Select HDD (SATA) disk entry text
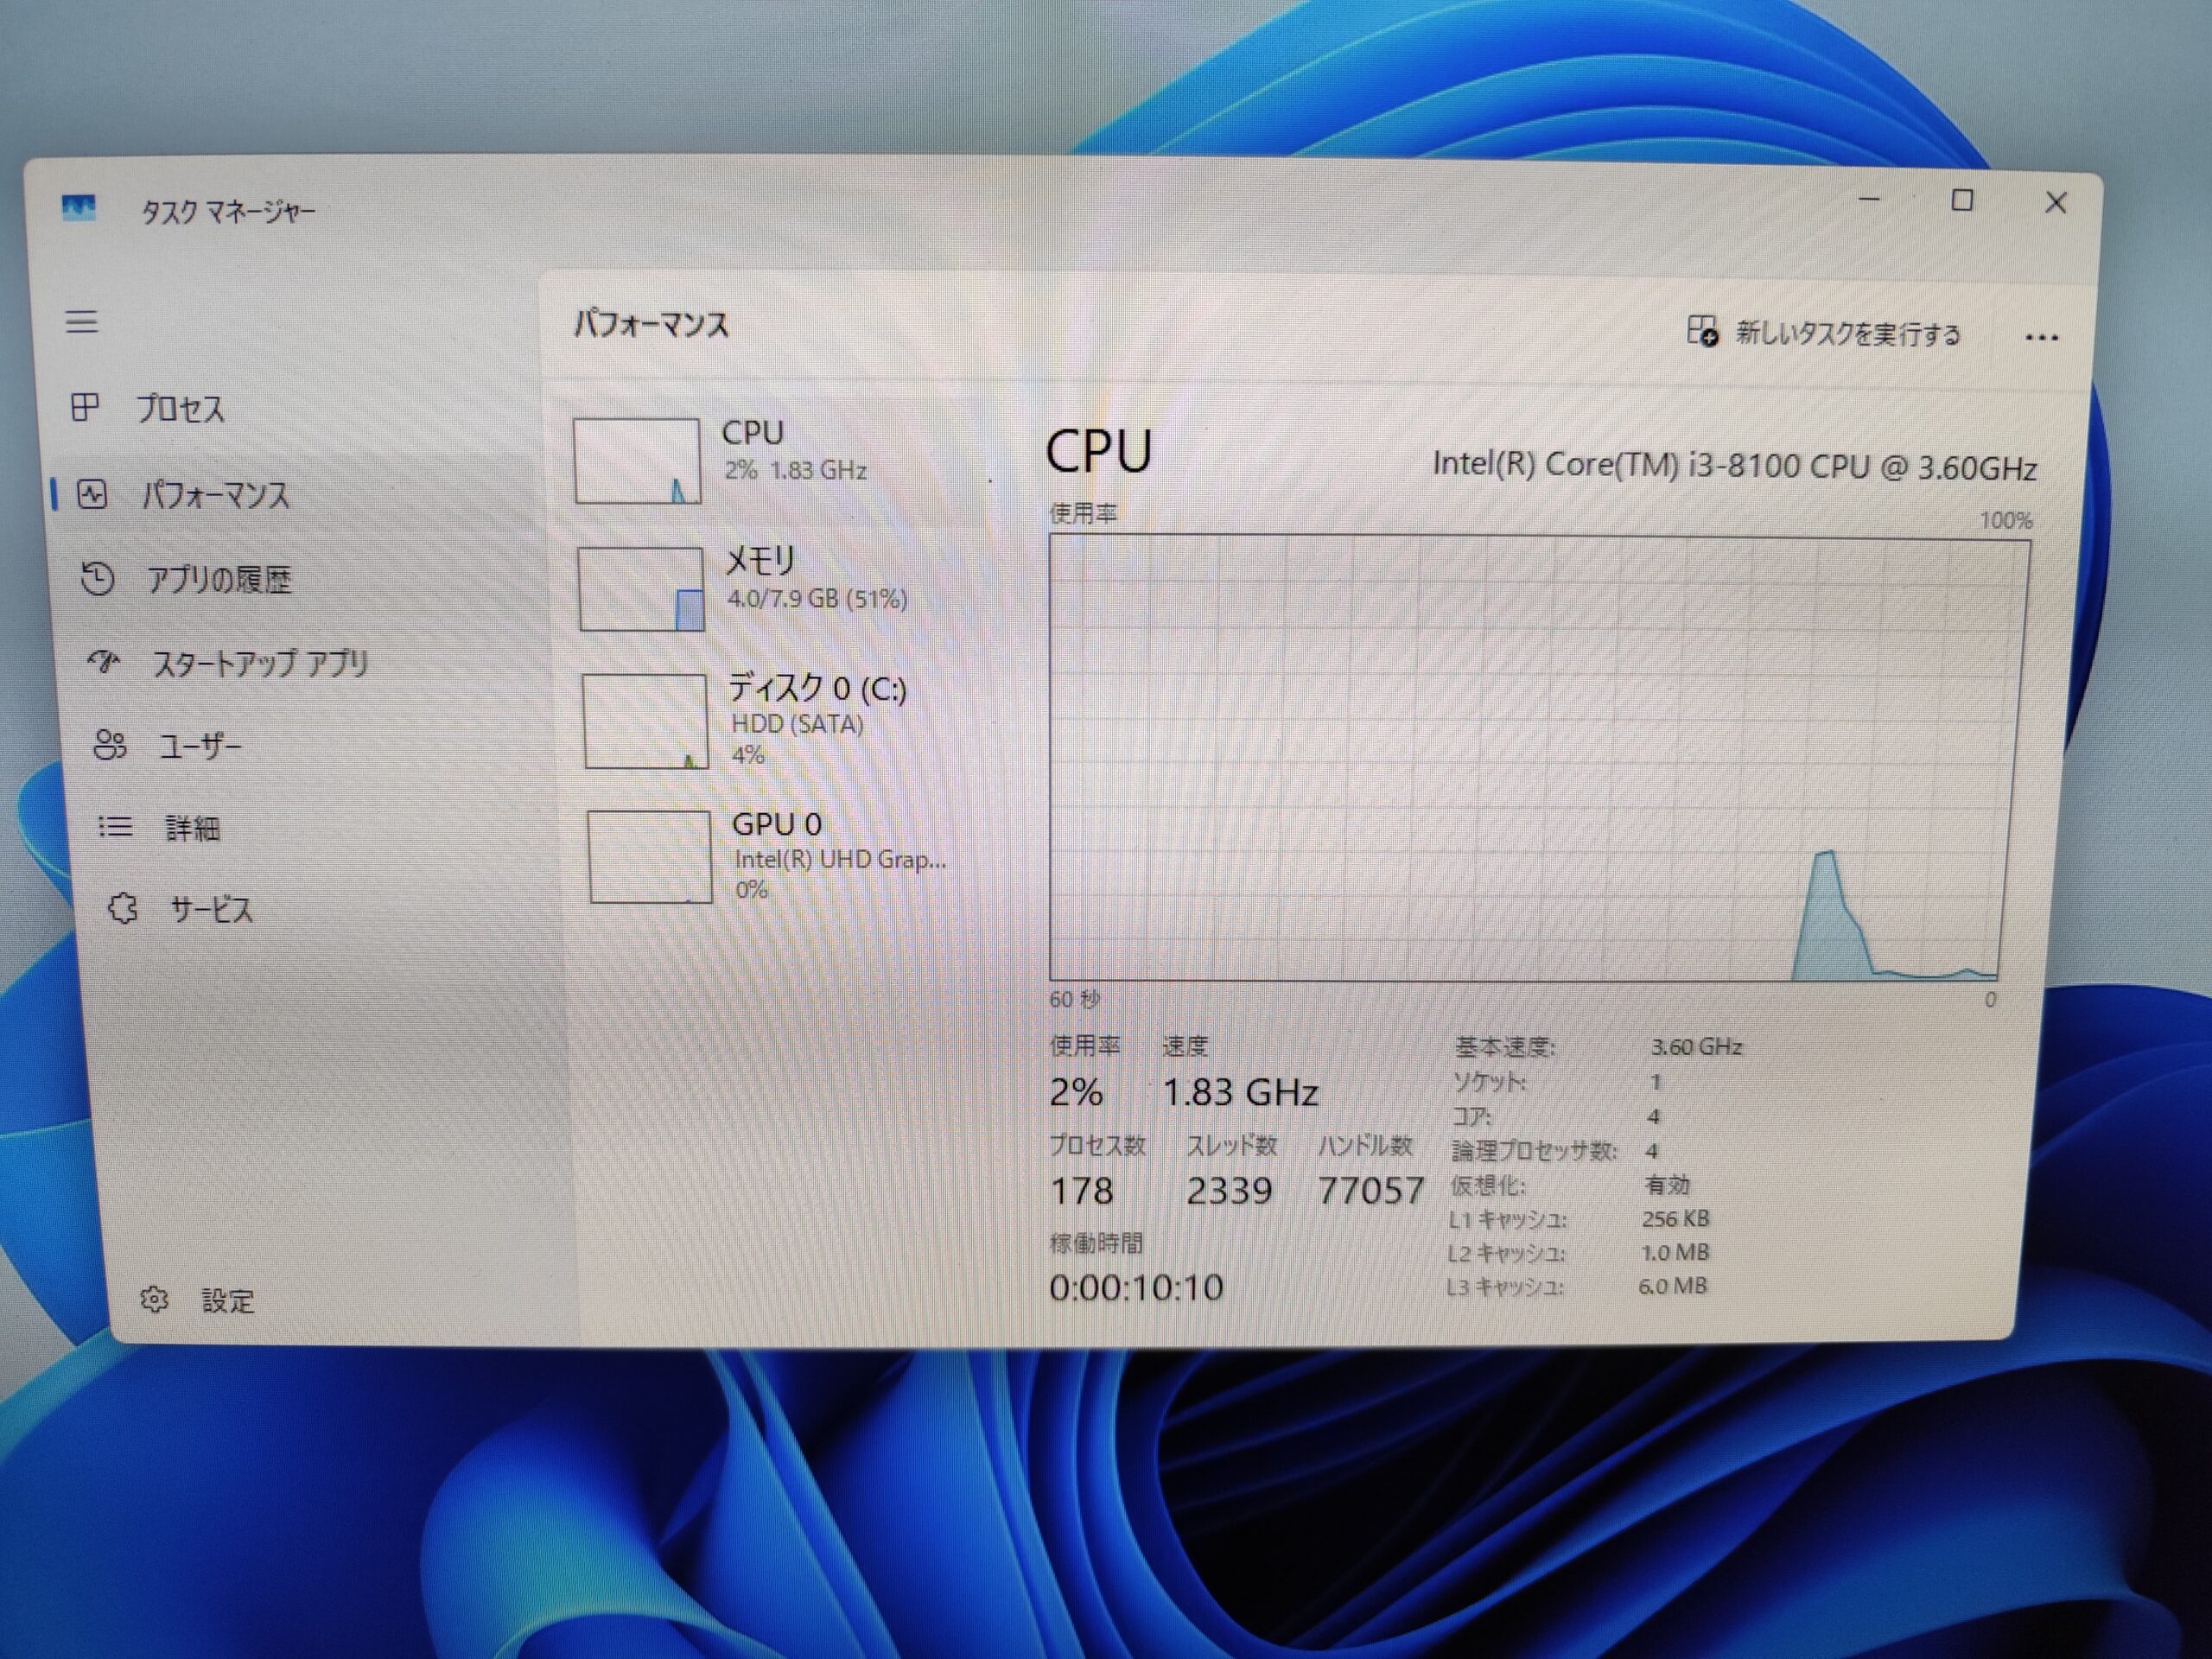 [x=797, y=723]
